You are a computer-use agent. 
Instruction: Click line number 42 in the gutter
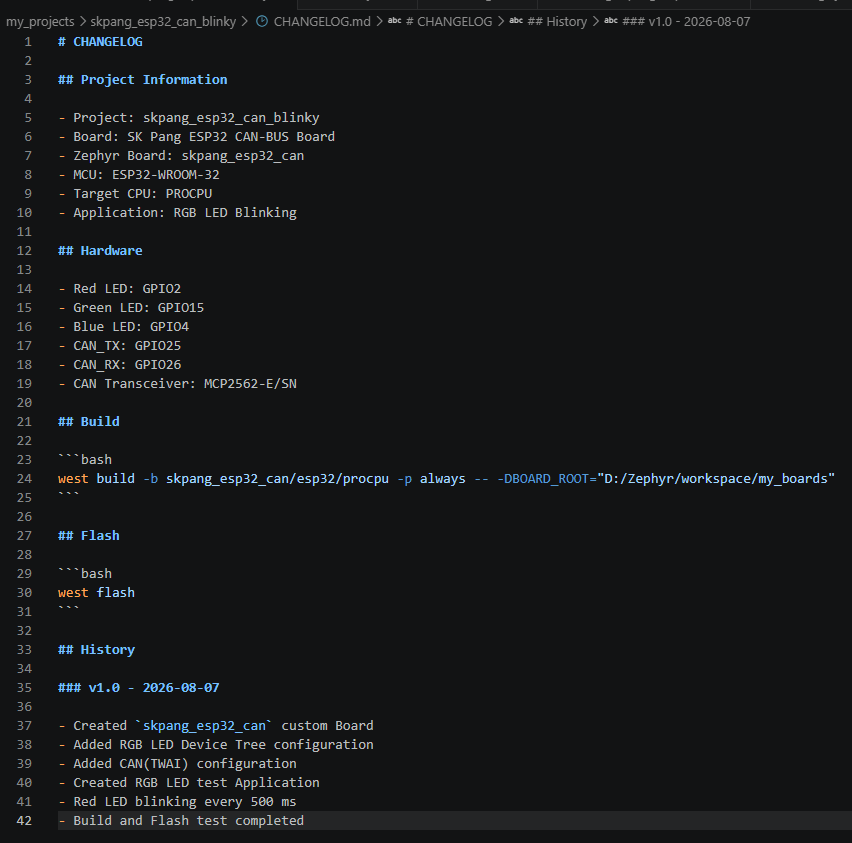pos(24,821)
